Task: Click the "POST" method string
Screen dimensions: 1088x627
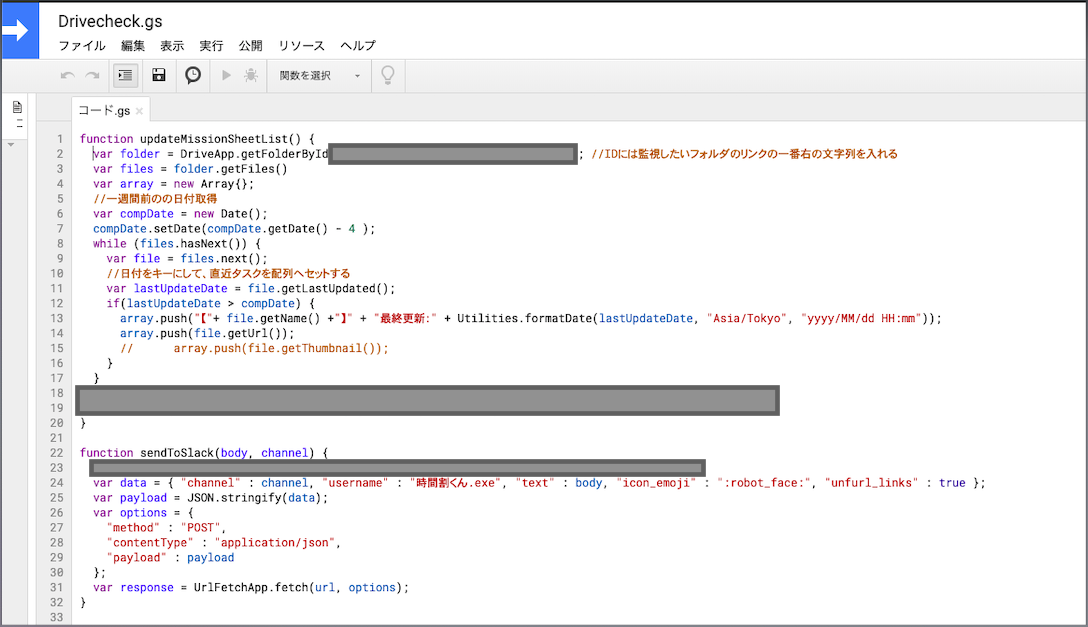Action: point(201,528)
